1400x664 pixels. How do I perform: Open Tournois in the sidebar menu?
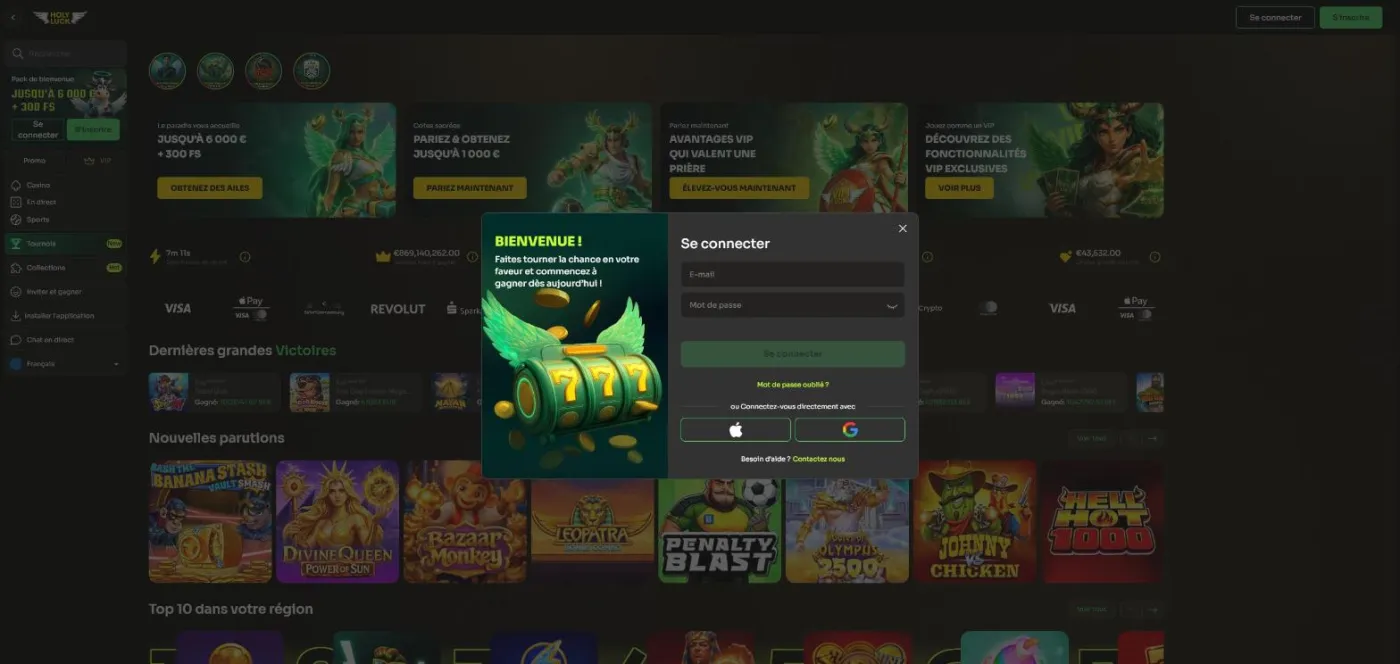pyautogui.click(x=66, y=243)
